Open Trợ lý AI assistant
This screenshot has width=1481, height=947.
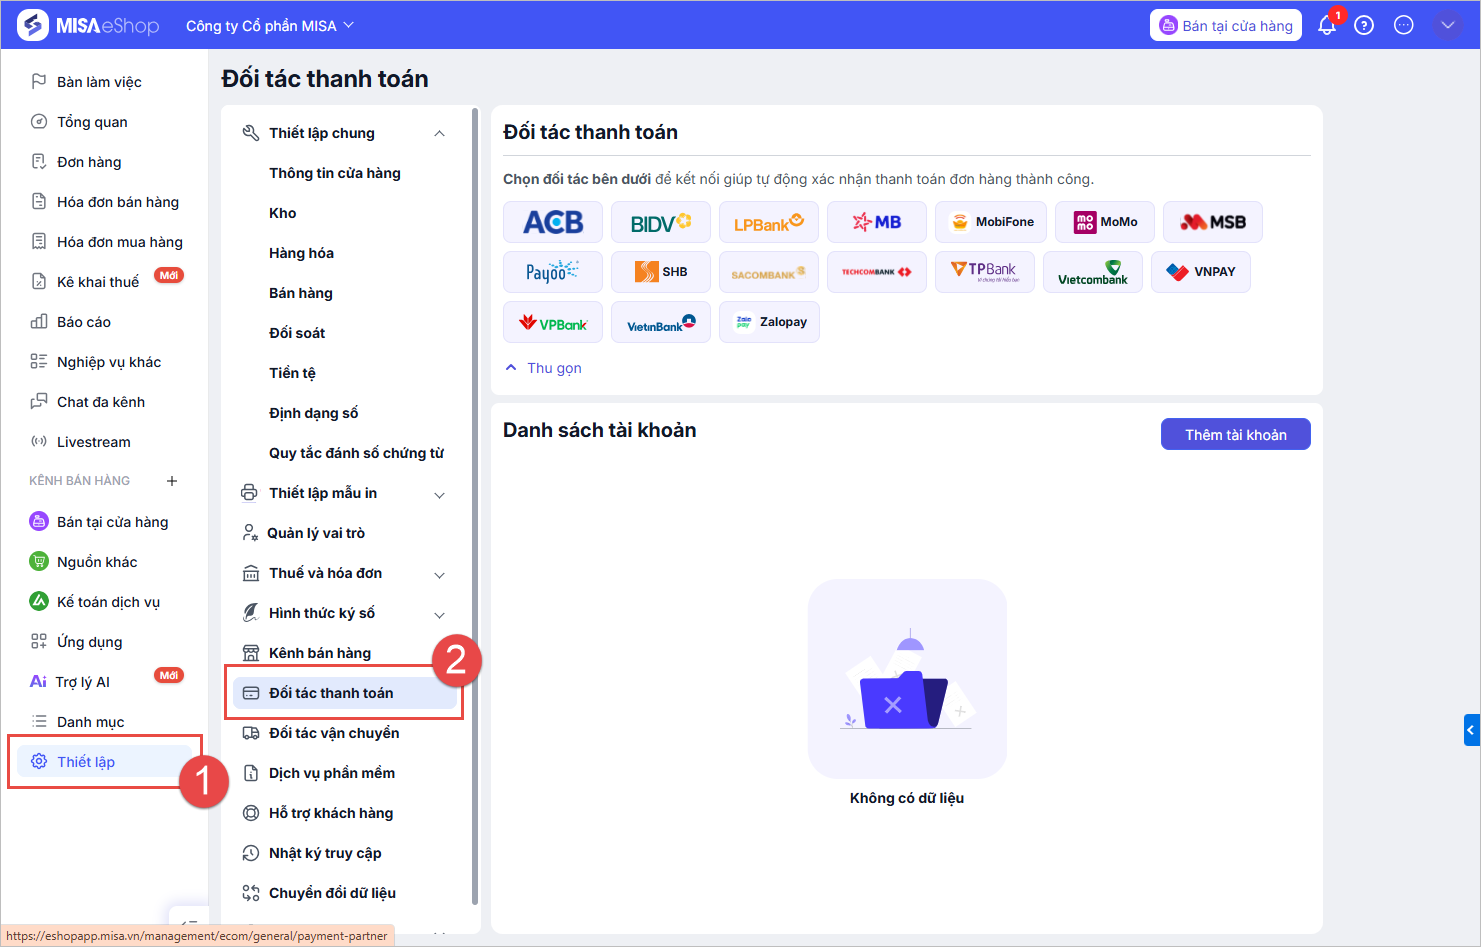pos(83,682)
